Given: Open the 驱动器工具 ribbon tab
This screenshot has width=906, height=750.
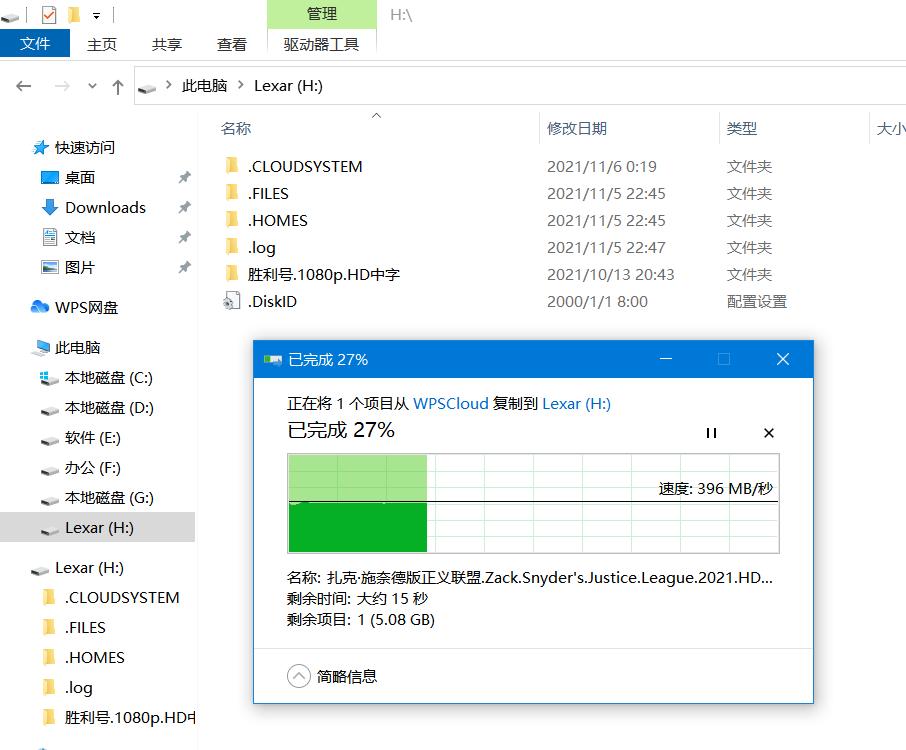Looking at the screenshot, I should [x=322, y=44].
